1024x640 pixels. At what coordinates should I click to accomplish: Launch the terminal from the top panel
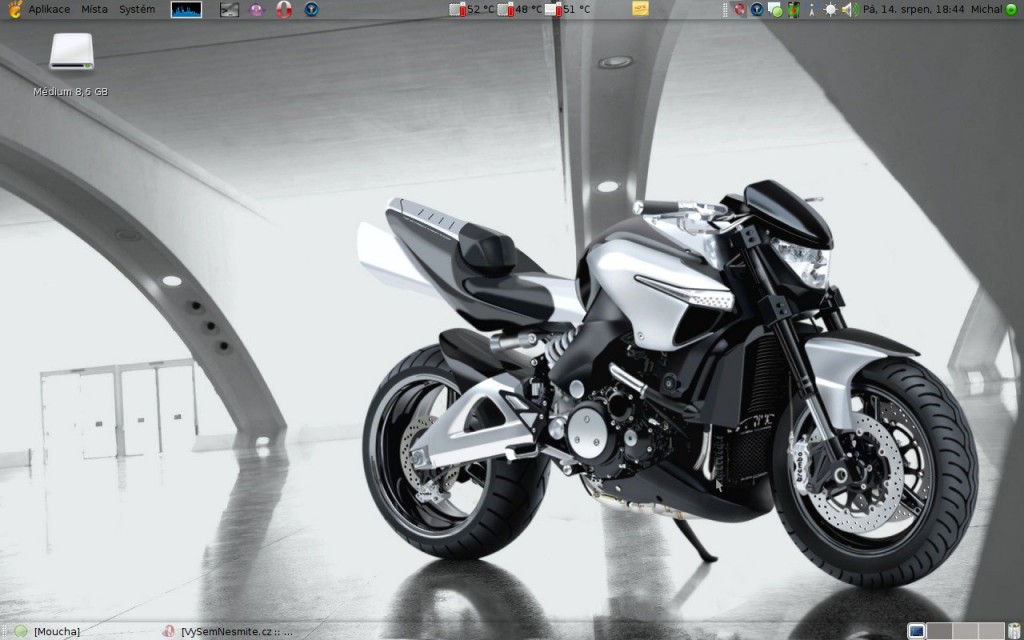(229, 9)
